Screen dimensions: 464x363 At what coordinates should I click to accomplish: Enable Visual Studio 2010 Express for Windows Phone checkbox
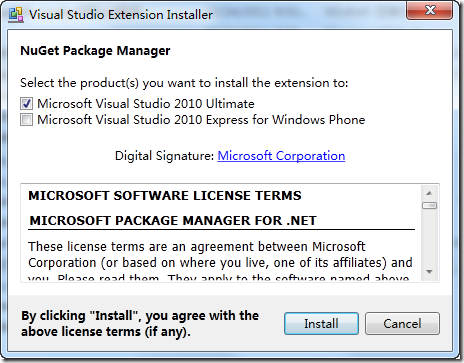pos(26,120)
